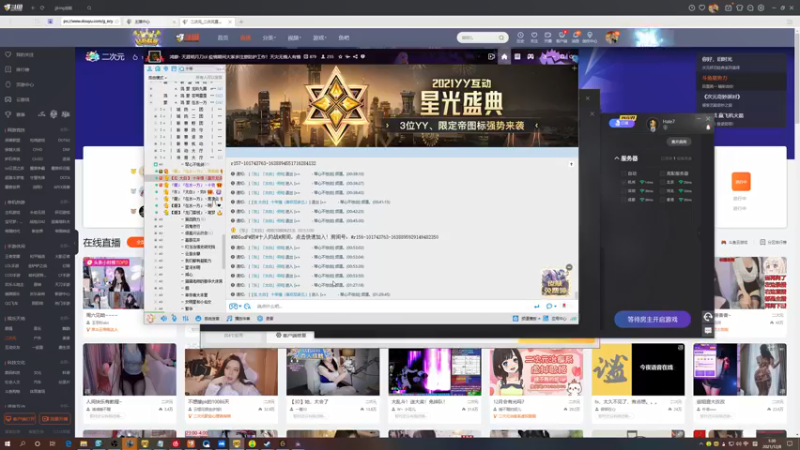Click the YY channel list scrollbar
This screenshot has width=800, height=450.
pos(223,250)
